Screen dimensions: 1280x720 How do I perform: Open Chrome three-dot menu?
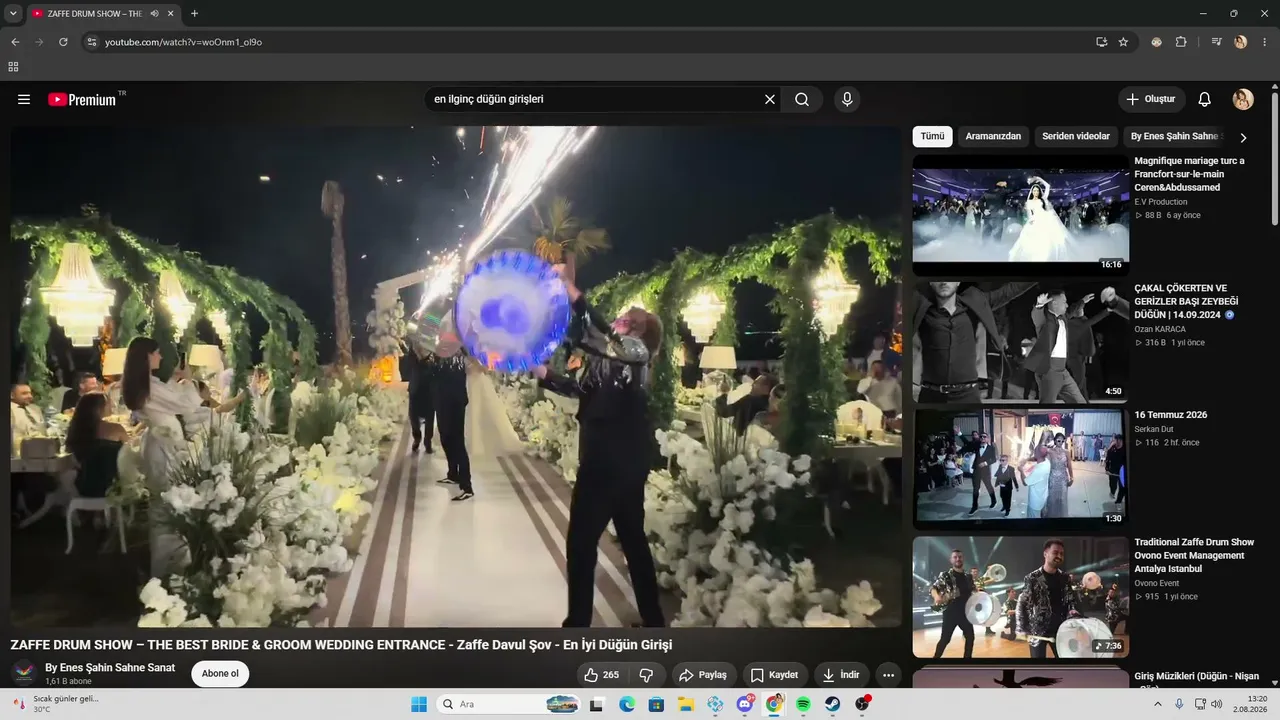point(1265,42)
